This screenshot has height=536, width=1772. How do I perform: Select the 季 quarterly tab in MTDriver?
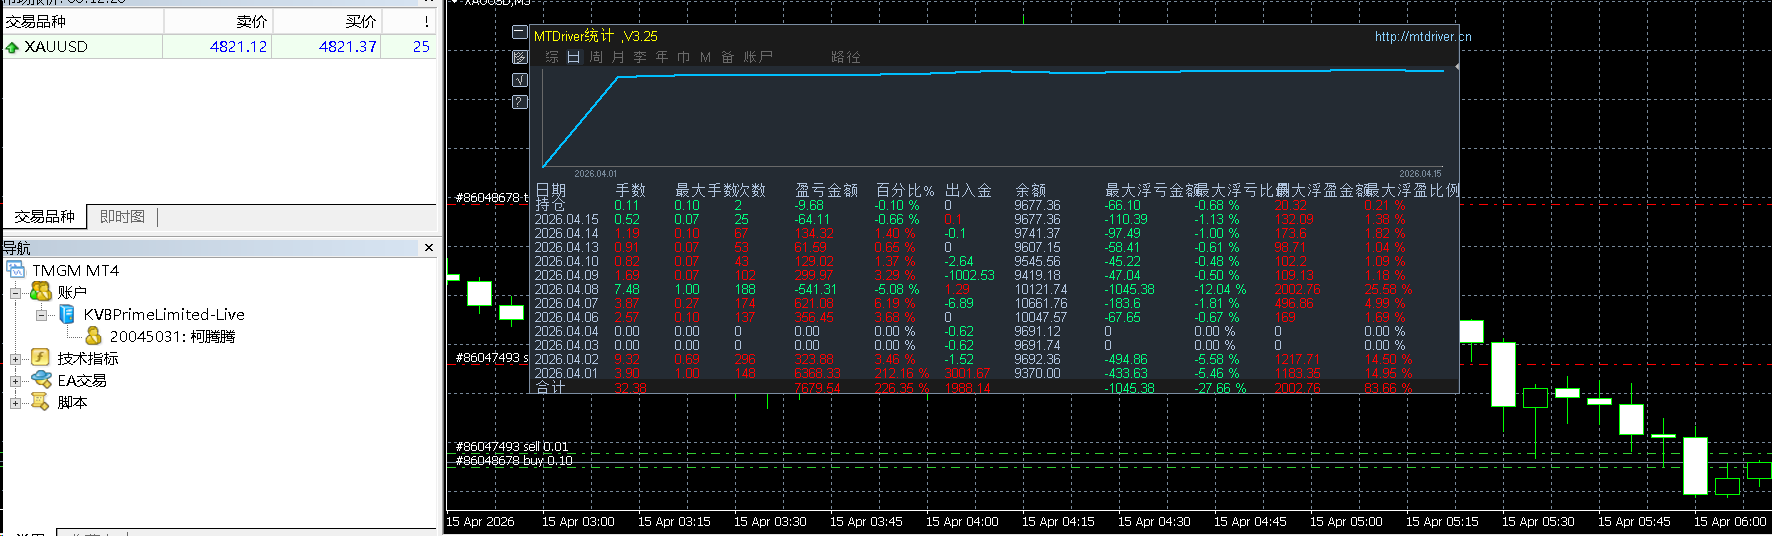pos(640,57)
